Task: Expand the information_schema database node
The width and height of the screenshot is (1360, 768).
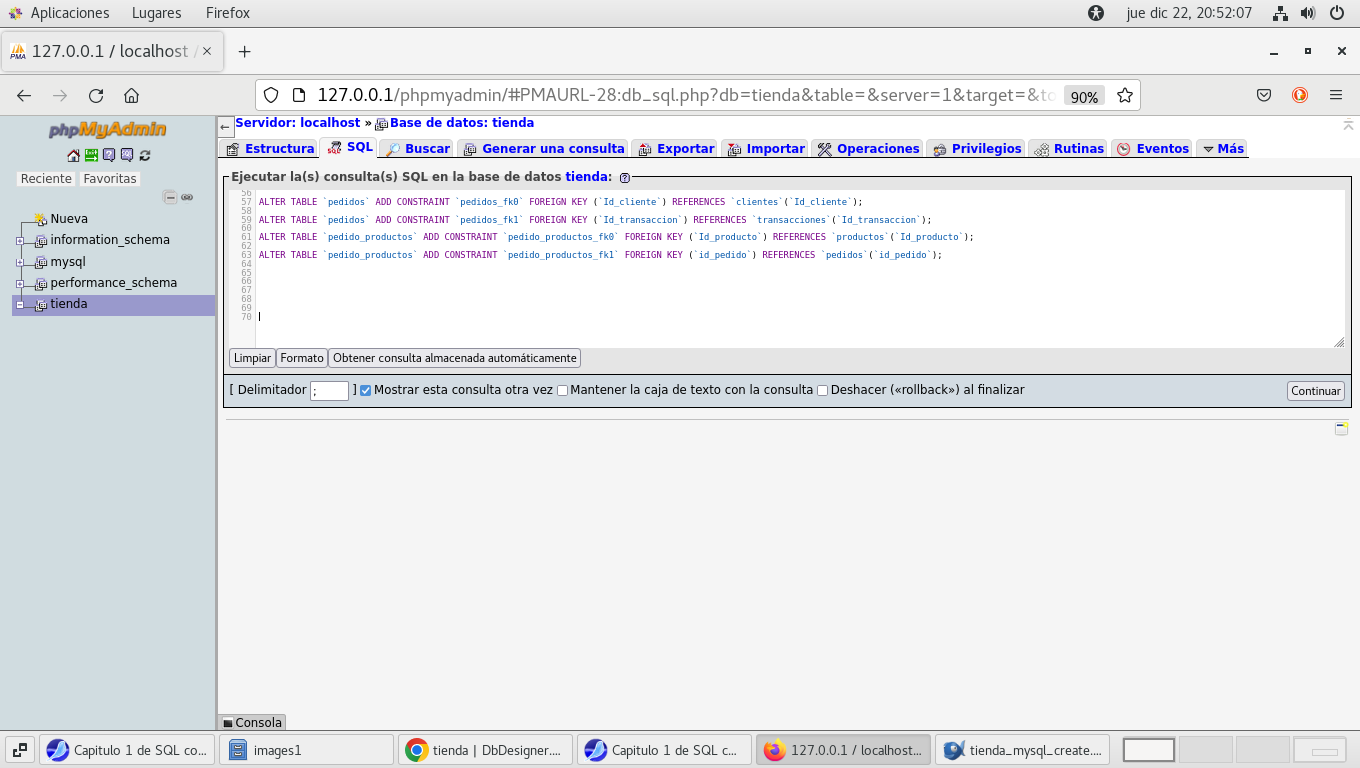Action: (20, 241)
